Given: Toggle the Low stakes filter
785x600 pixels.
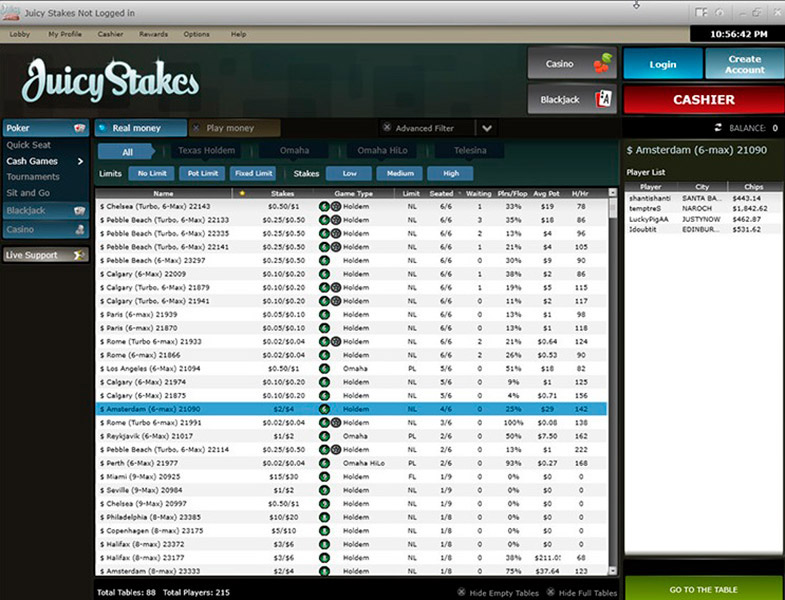Looking at the screenshot, I should (x=349, y=173).
